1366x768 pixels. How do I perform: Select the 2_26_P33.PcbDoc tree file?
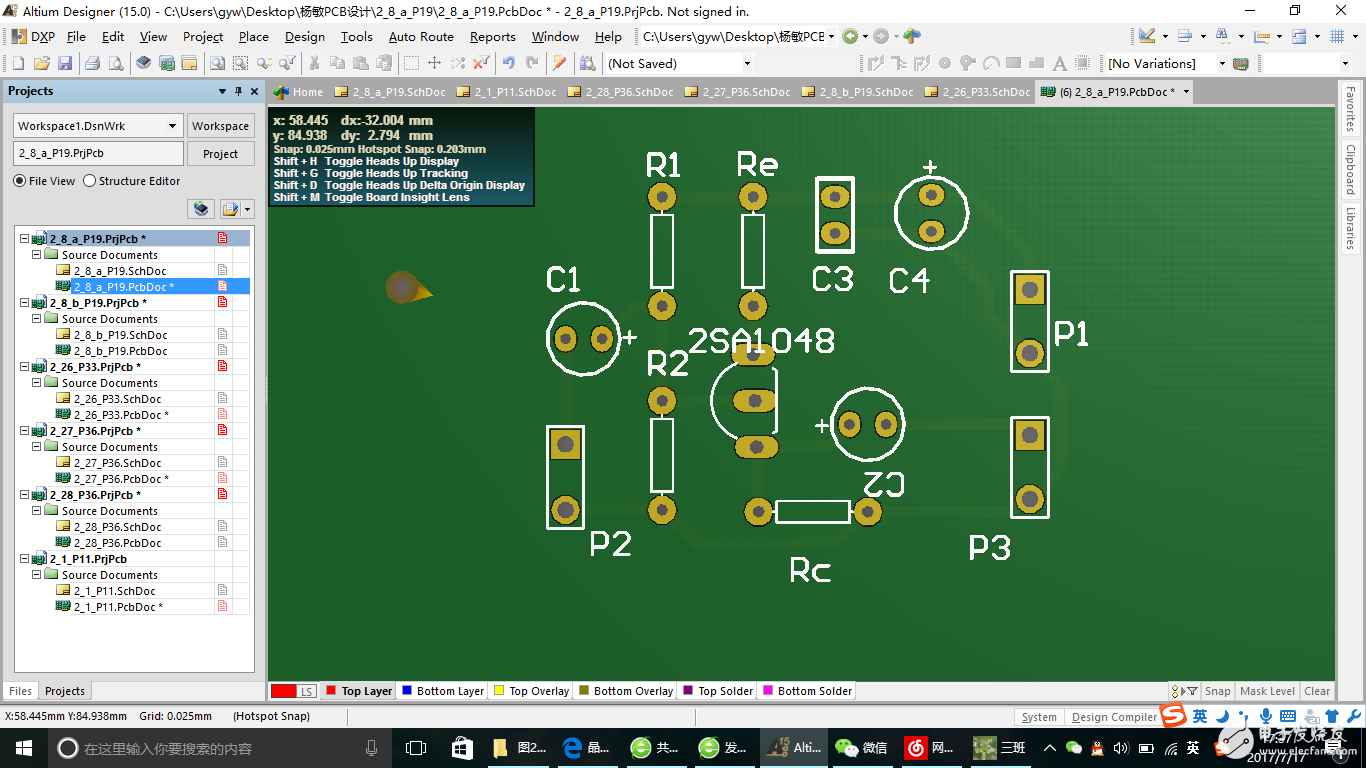pyautogui.click(x=121, y=415)
